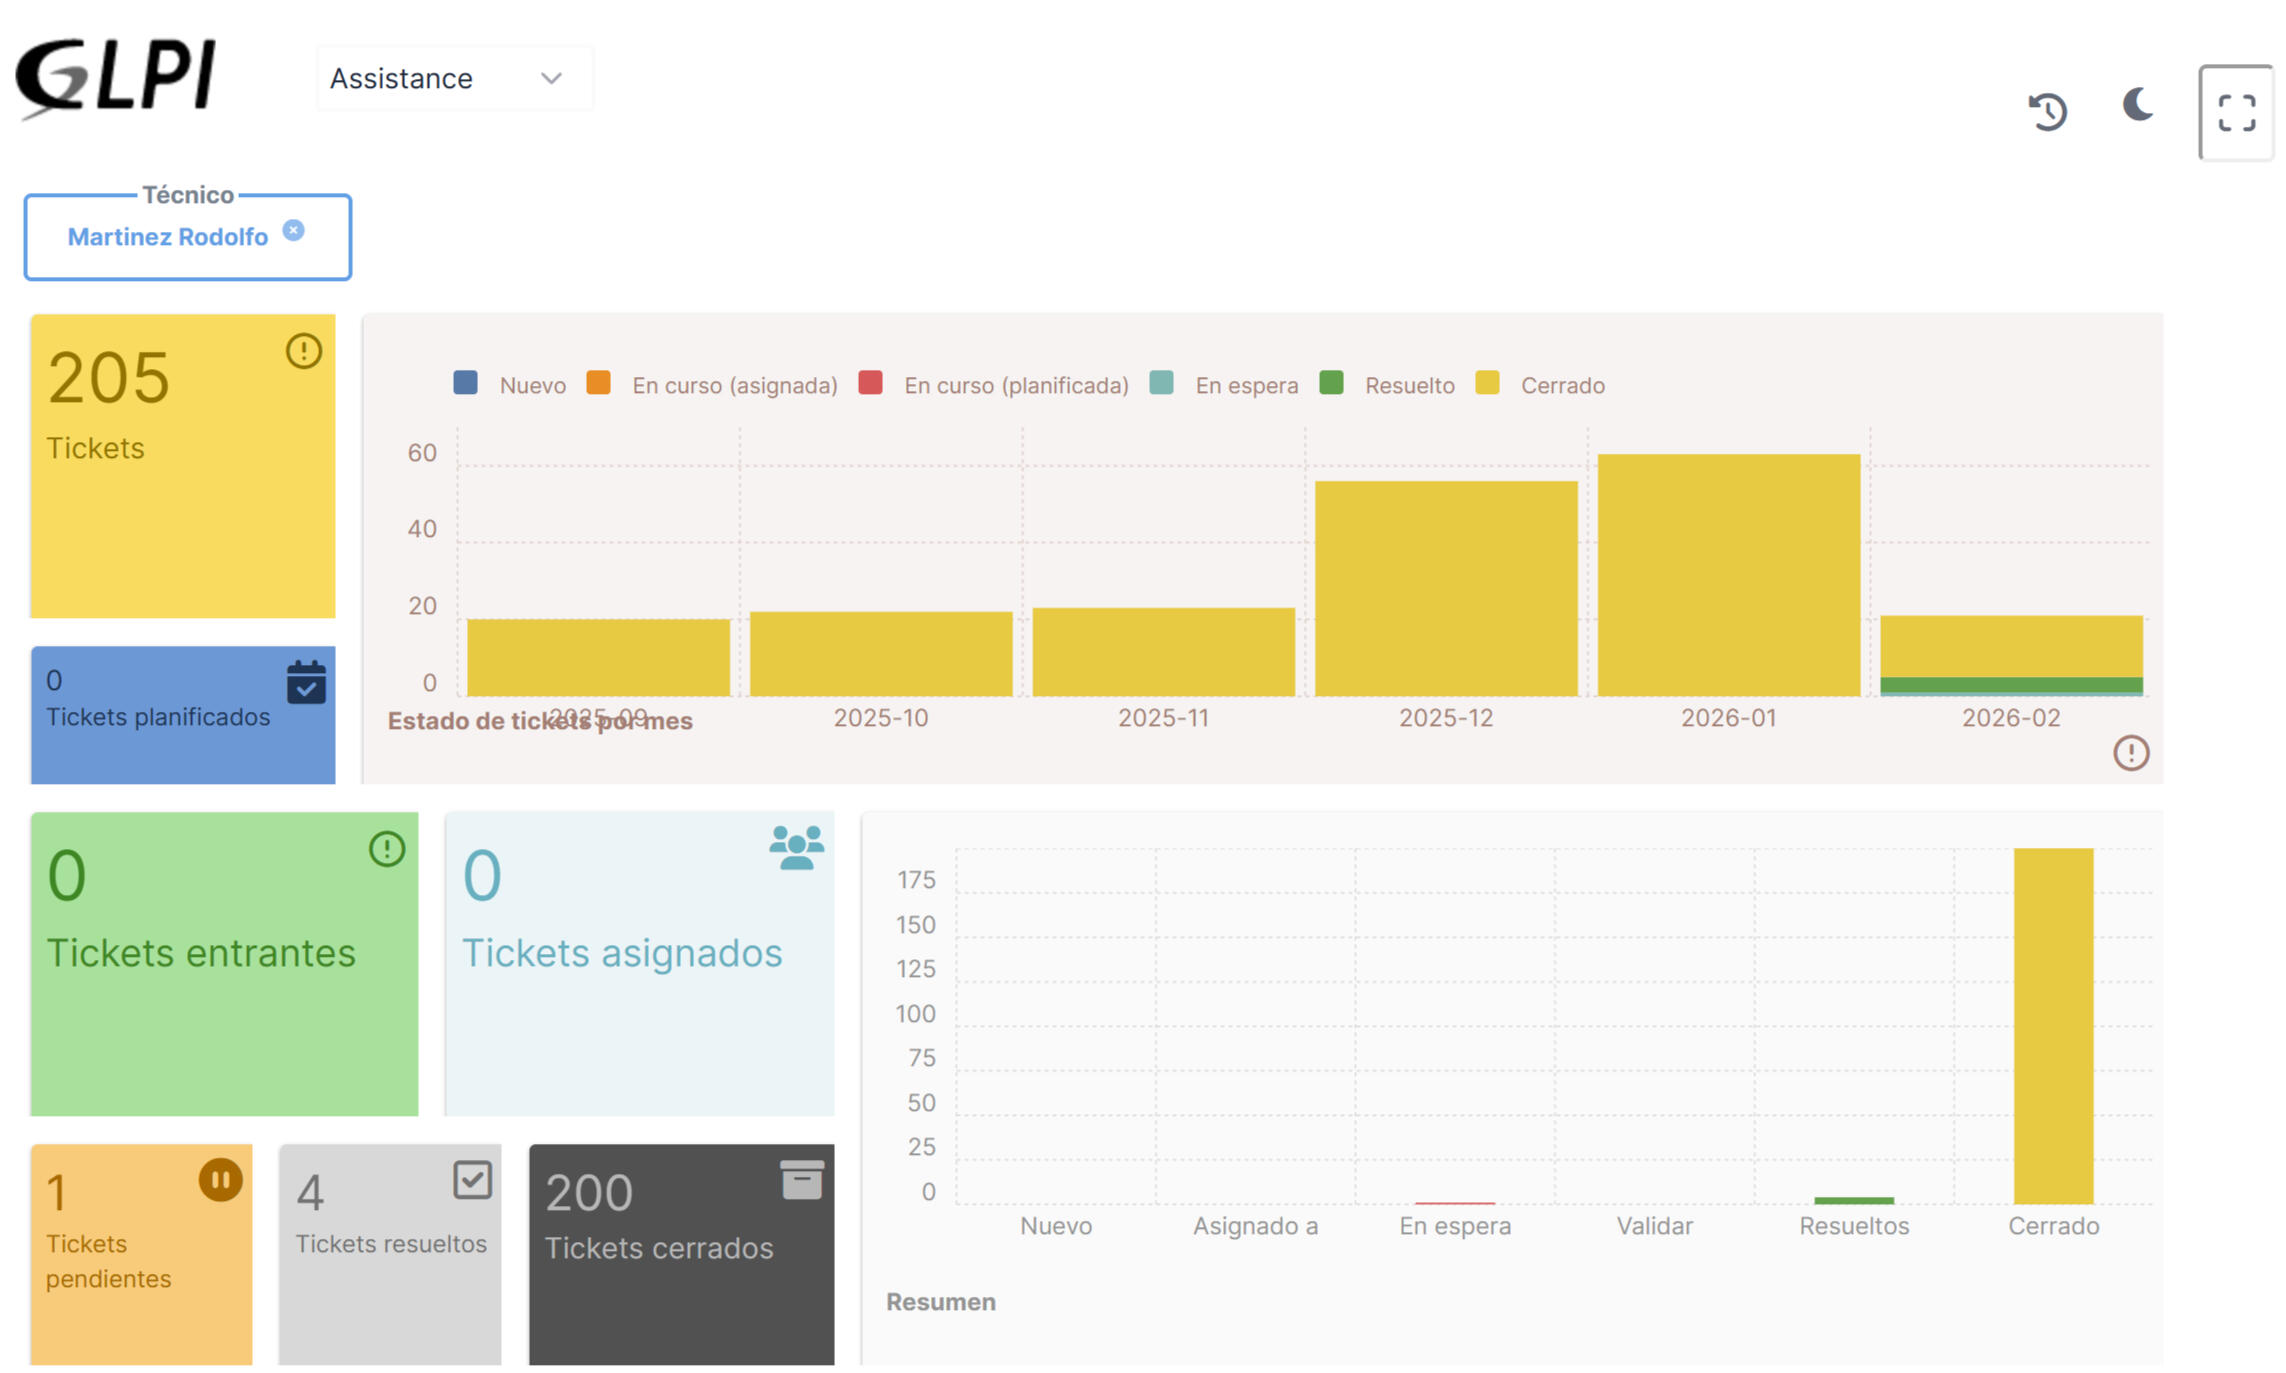
Task: Enter fullscreen with the expand icon
Action: [x=2236, y=113]
